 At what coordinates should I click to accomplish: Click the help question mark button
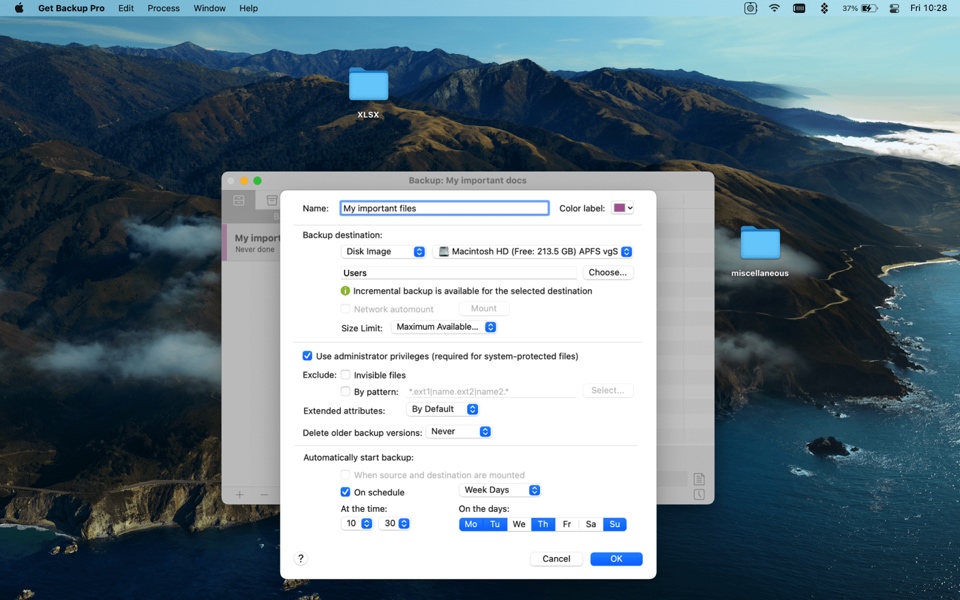point(301,559)
